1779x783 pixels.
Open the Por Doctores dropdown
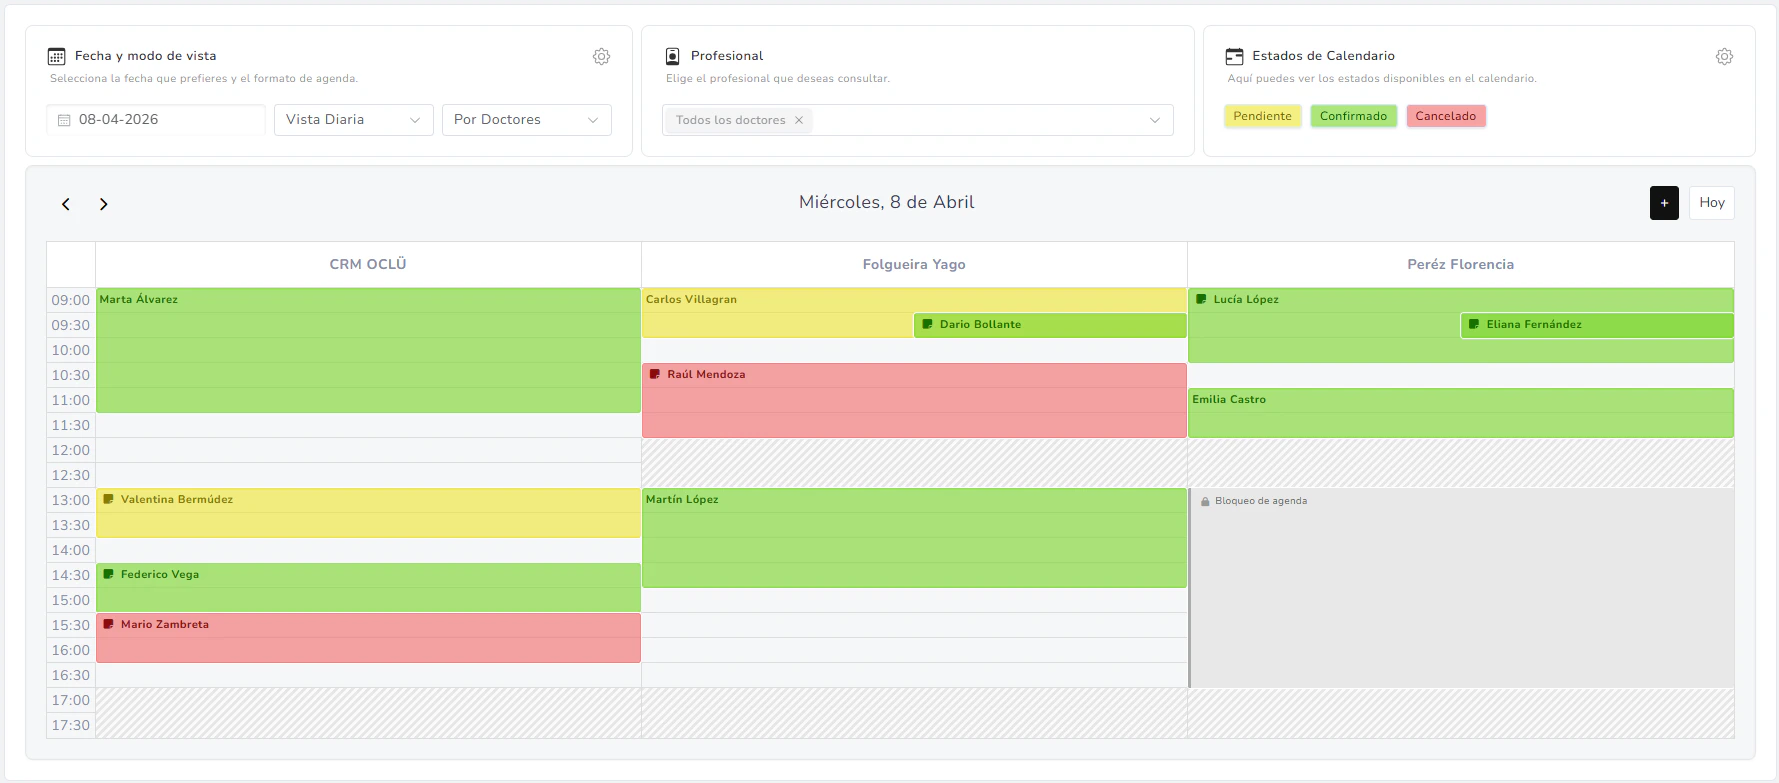point(527,120)
